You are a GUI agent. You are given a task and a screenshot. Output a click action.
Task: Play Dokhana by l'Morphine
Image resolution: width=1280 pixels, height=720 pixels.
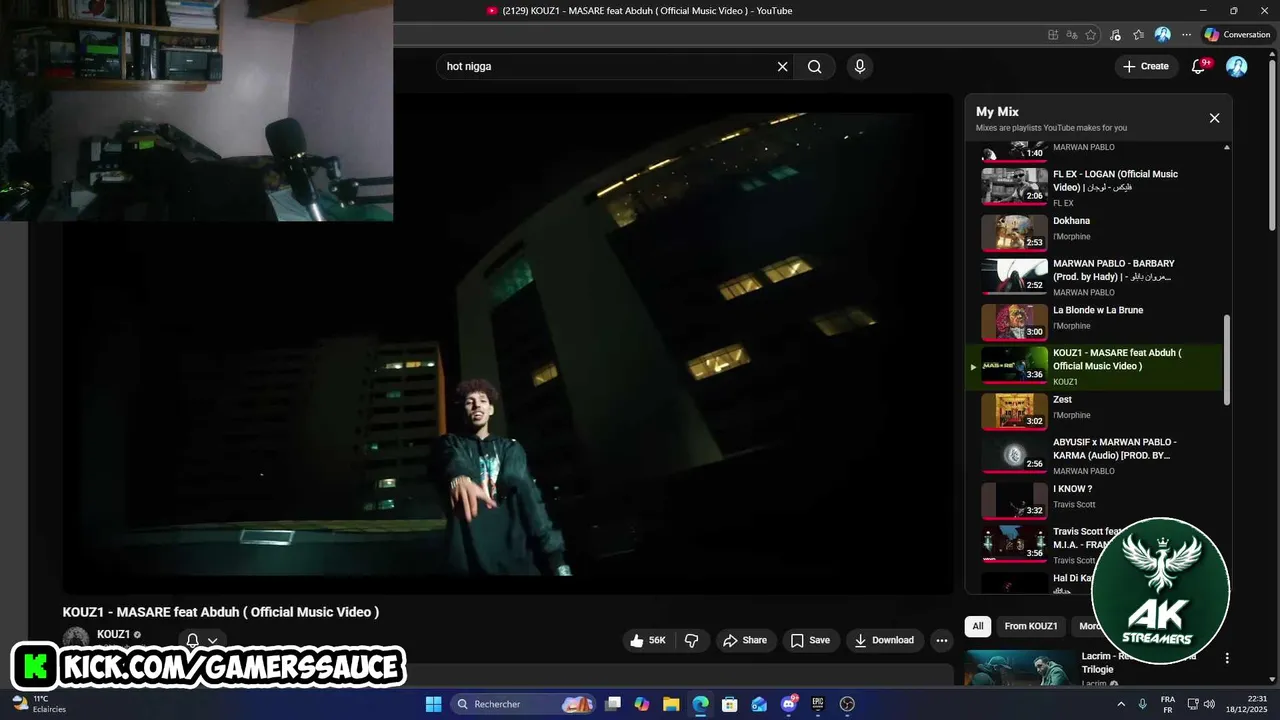(x=1096, y=233)
